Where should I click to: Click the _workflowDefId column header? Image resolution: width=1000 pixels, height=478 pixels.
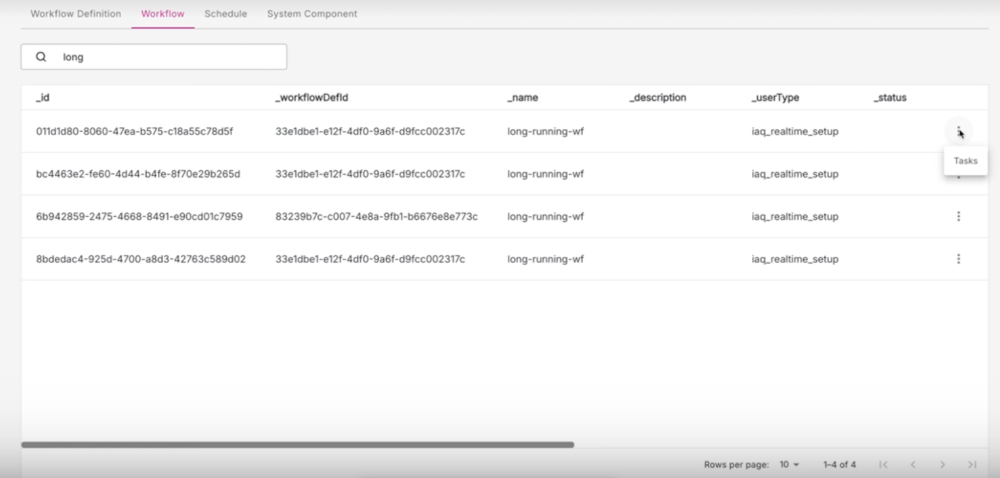(311, 98)
